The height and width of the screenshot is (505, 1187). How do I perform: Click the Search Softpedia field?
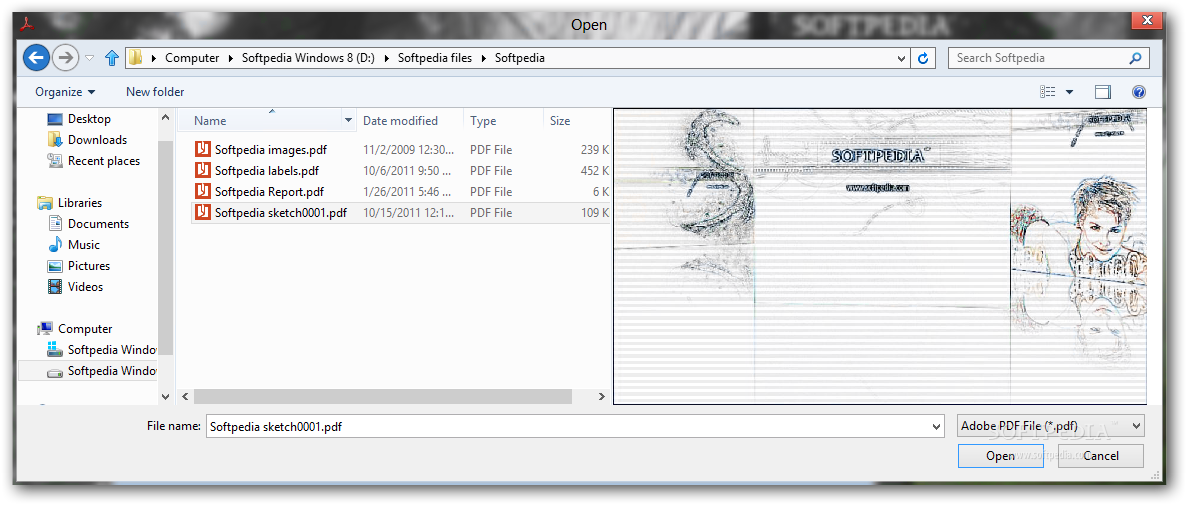tap(1048, 58)
